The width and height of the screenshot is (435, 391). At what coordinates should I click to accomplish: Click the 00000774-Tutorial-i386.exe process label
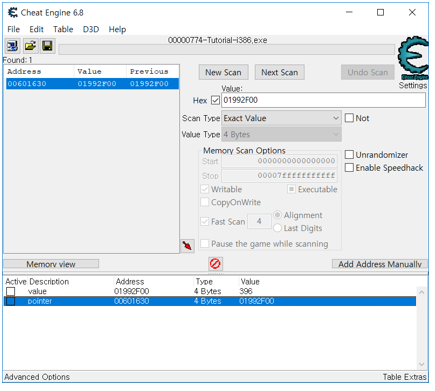coord(217,40)
